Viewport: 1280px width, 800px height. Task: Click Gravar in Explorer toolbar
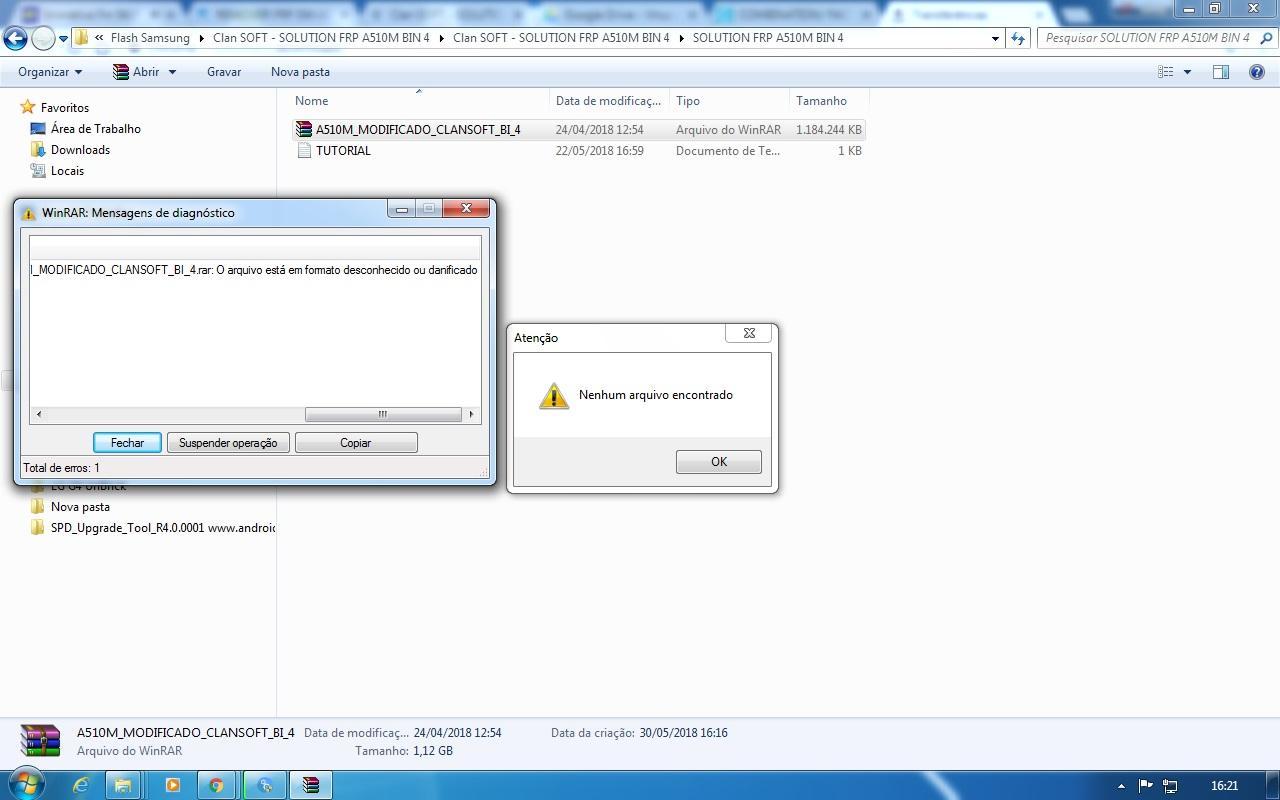click(x=224, y=72)
